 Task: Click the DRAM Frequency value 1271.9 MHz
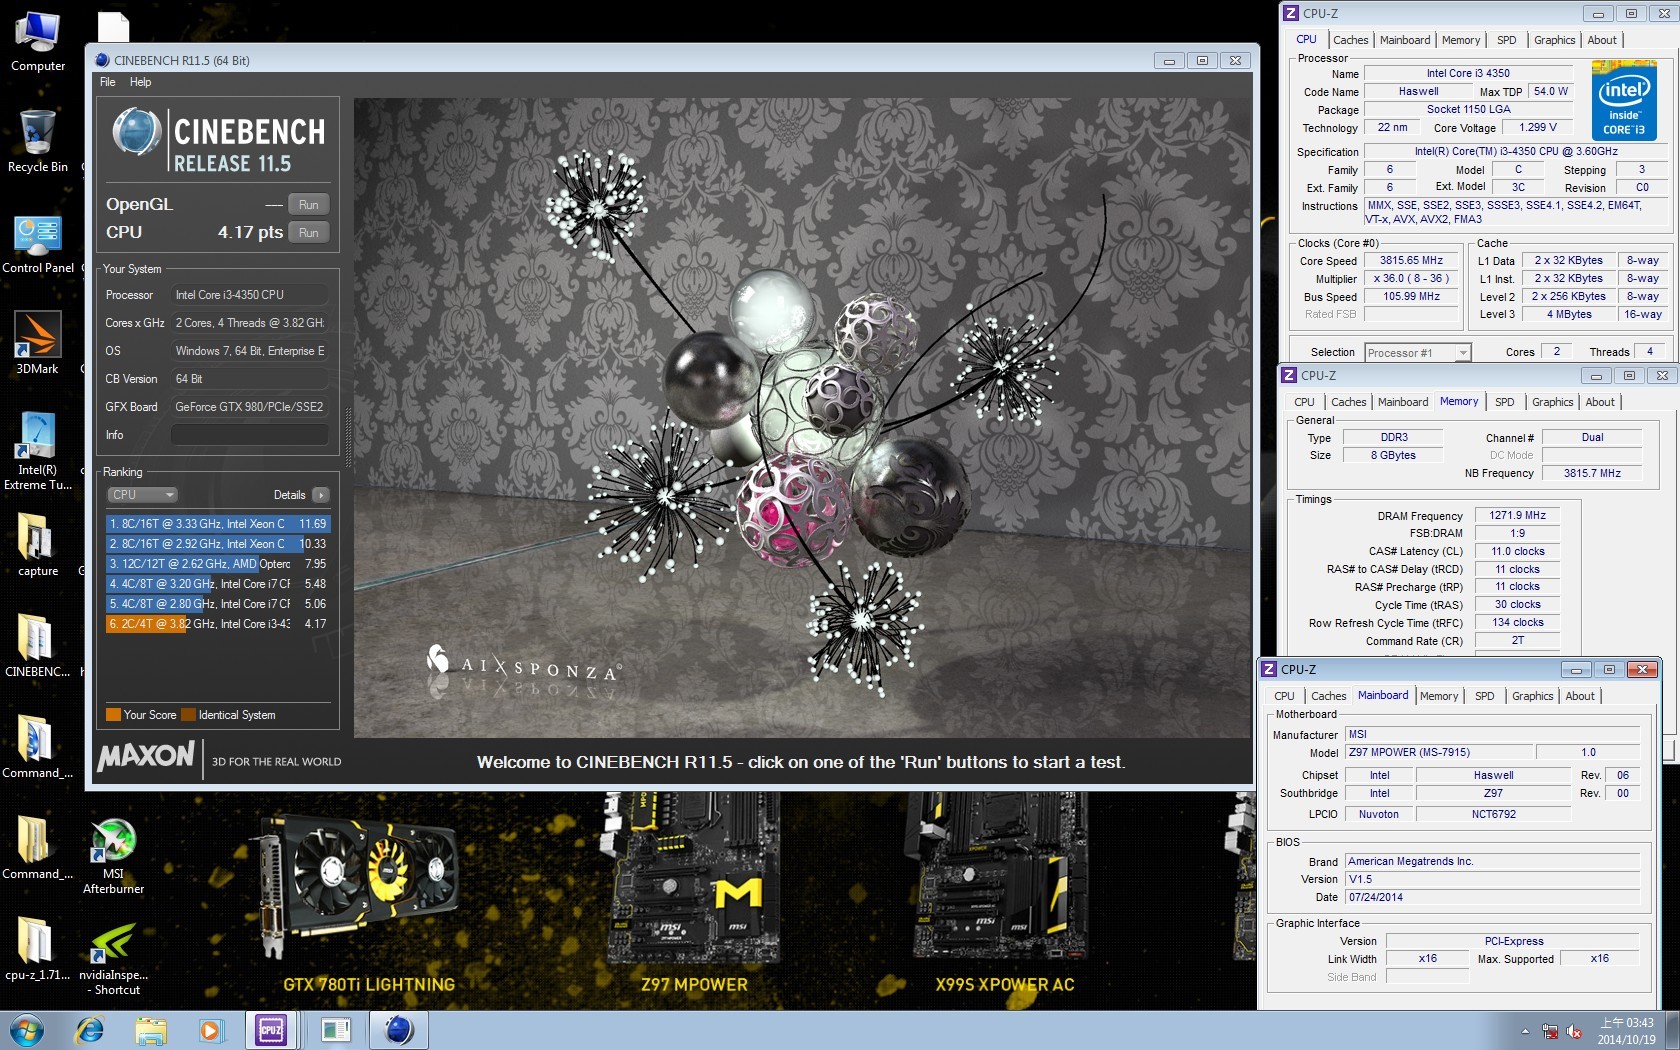click(1517, 516)
